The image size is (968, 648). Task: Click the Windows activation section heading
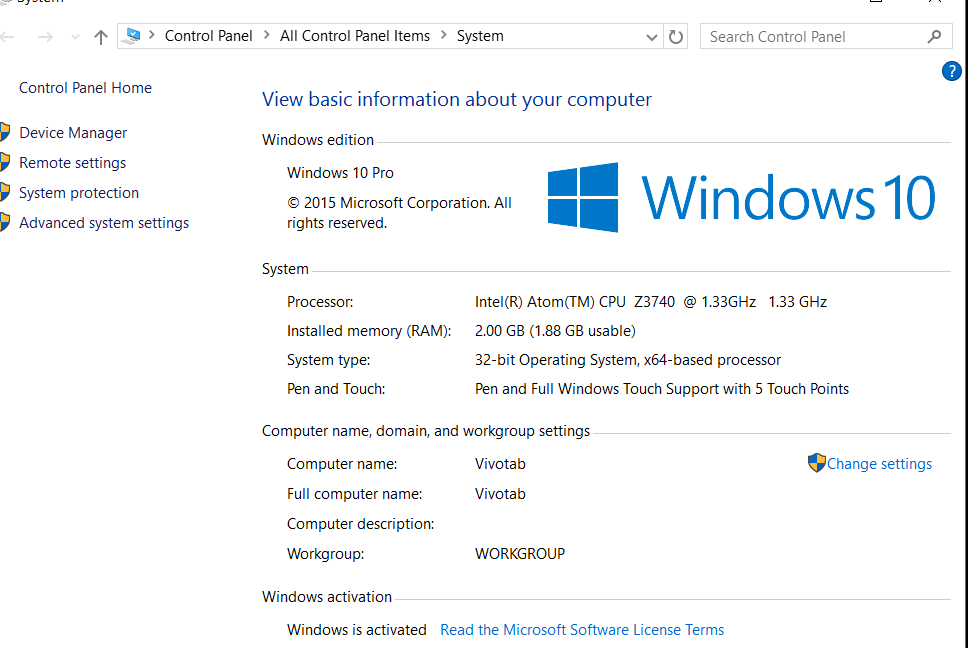click(327, 597)
